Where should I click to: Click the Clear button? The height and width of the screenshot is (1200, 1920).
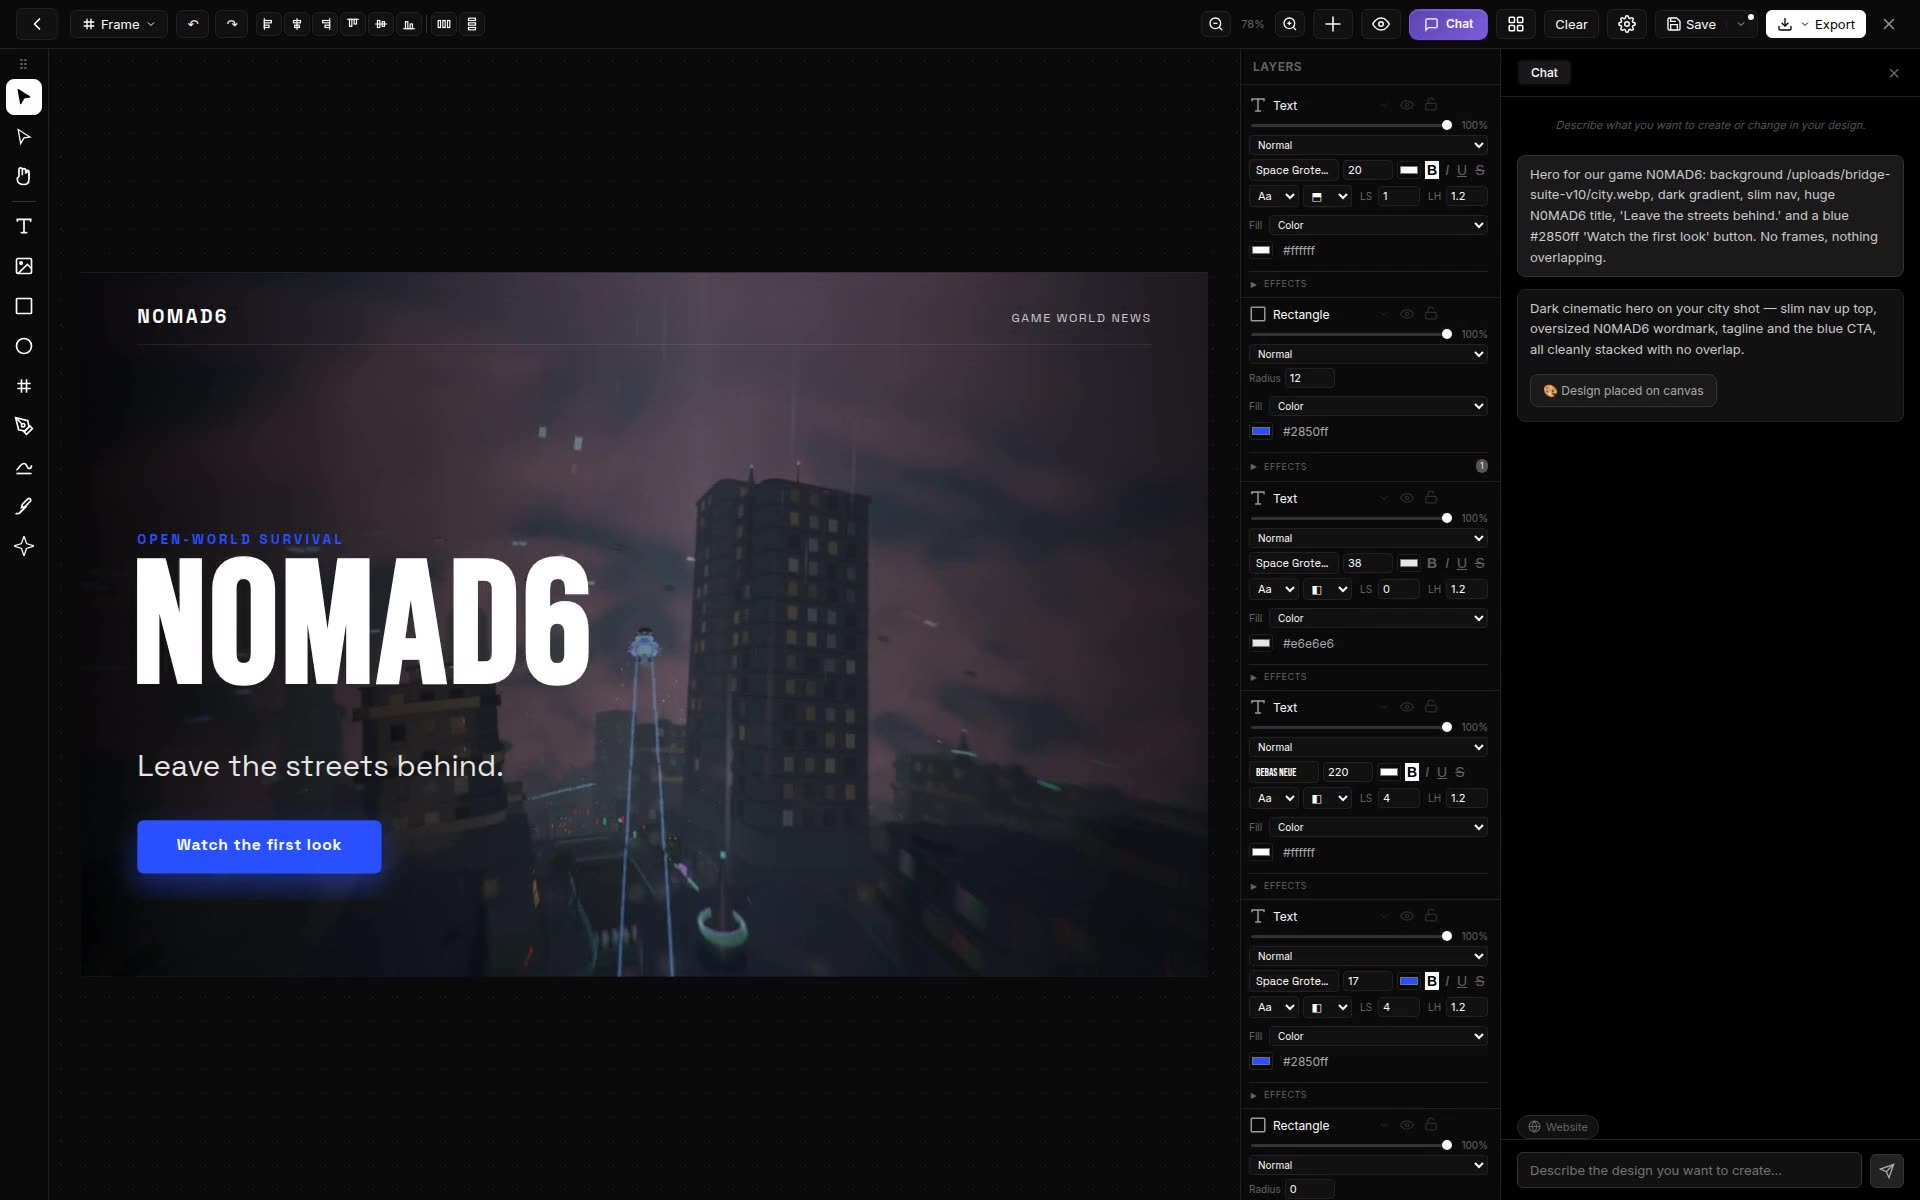[1571, 24]
